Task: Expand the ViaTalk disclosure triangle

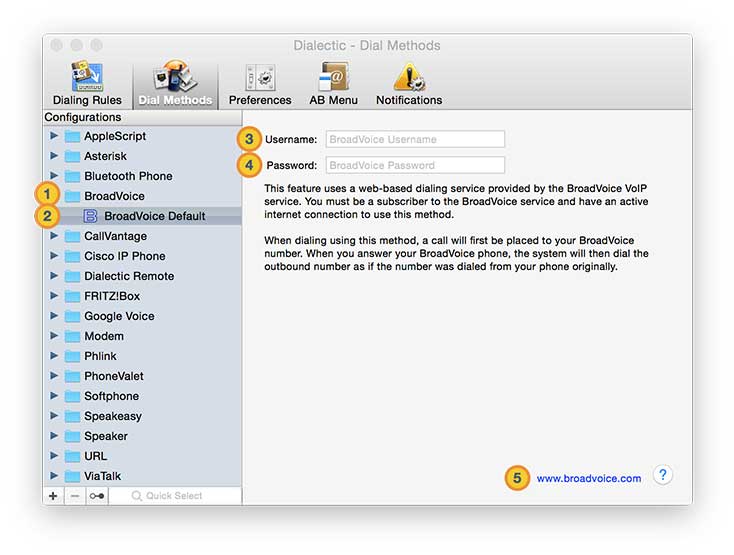Action: [x=54, y=476]
